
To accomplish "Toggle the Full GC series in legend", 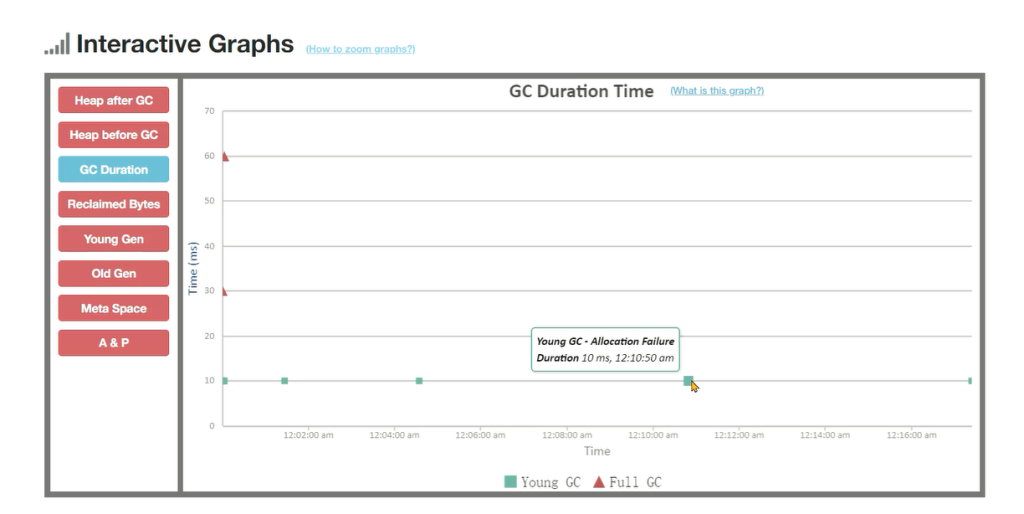I will click(627, 482).
